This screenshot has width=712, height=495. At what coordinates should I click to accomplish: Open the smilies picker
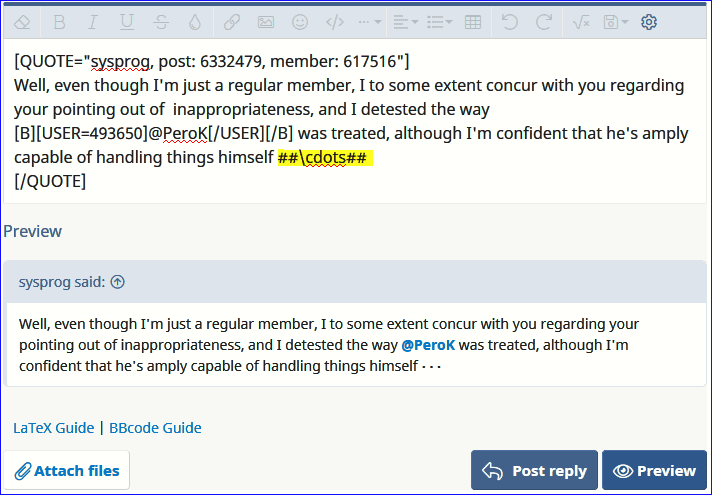pyautogui.click(x=300, y=22)
